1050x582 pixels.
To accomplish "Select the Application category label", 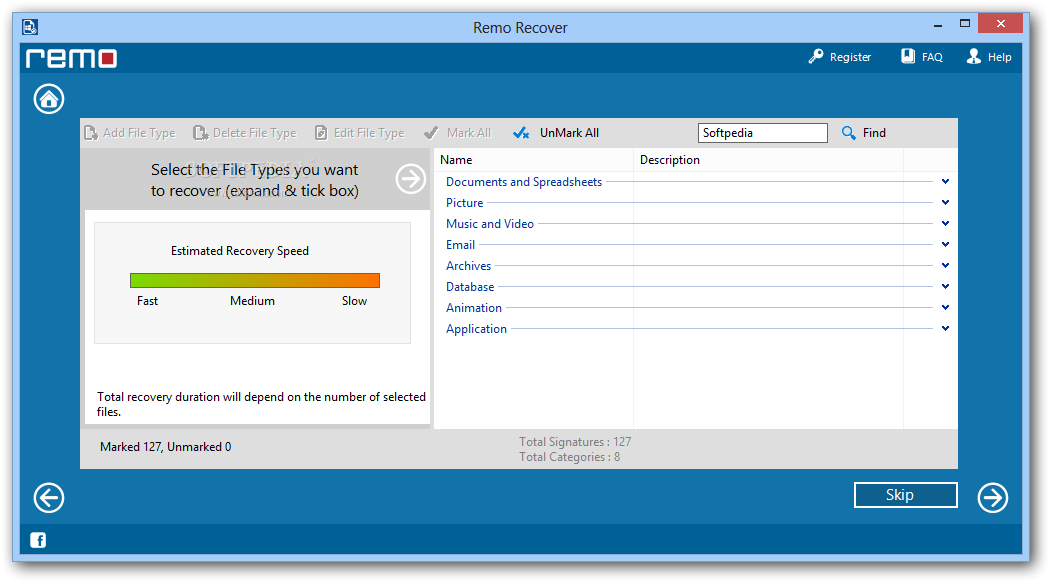I will (477, 329).
